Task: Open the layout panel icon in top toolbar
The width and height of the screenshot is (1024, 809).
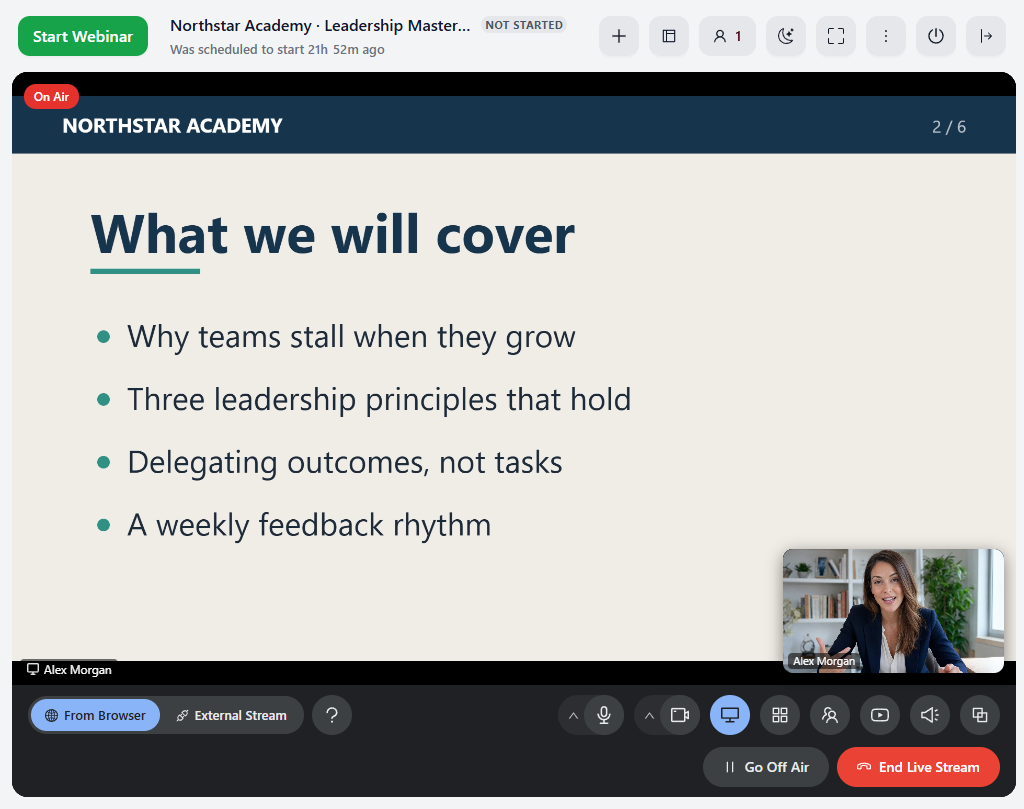Action: (x=669, y=36)
